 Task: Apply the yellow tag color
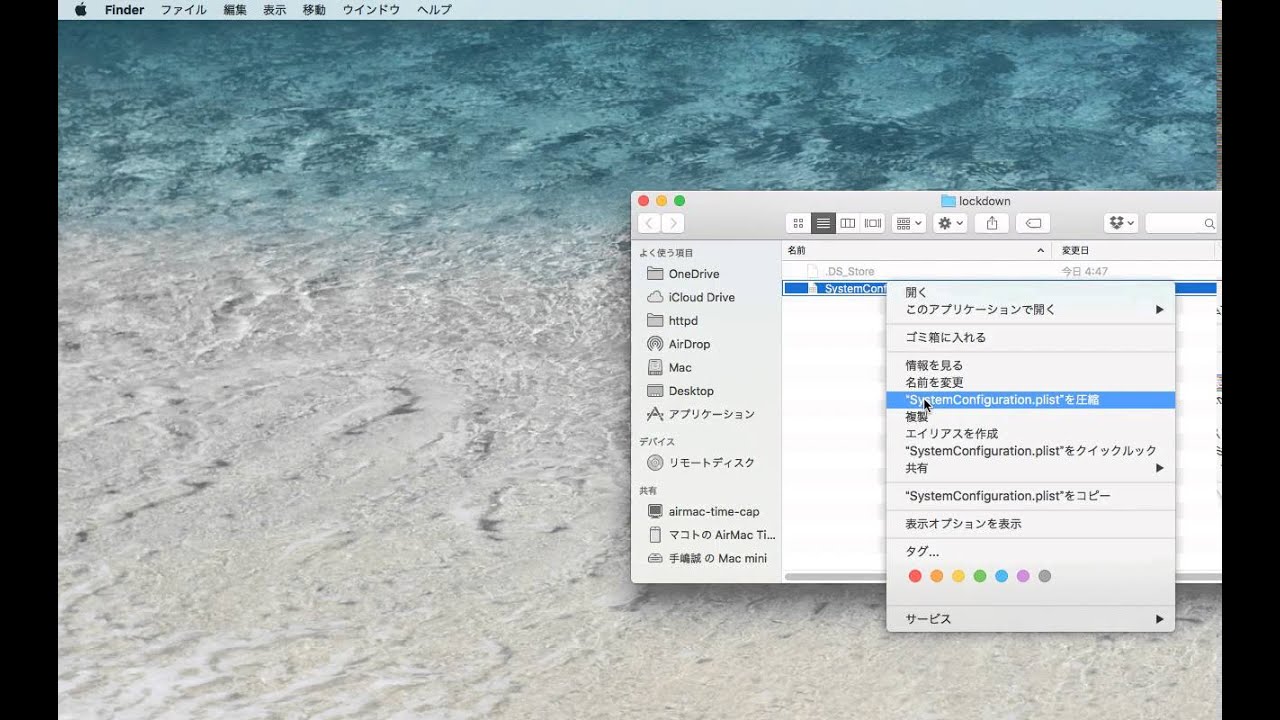(x=958, y=576)
